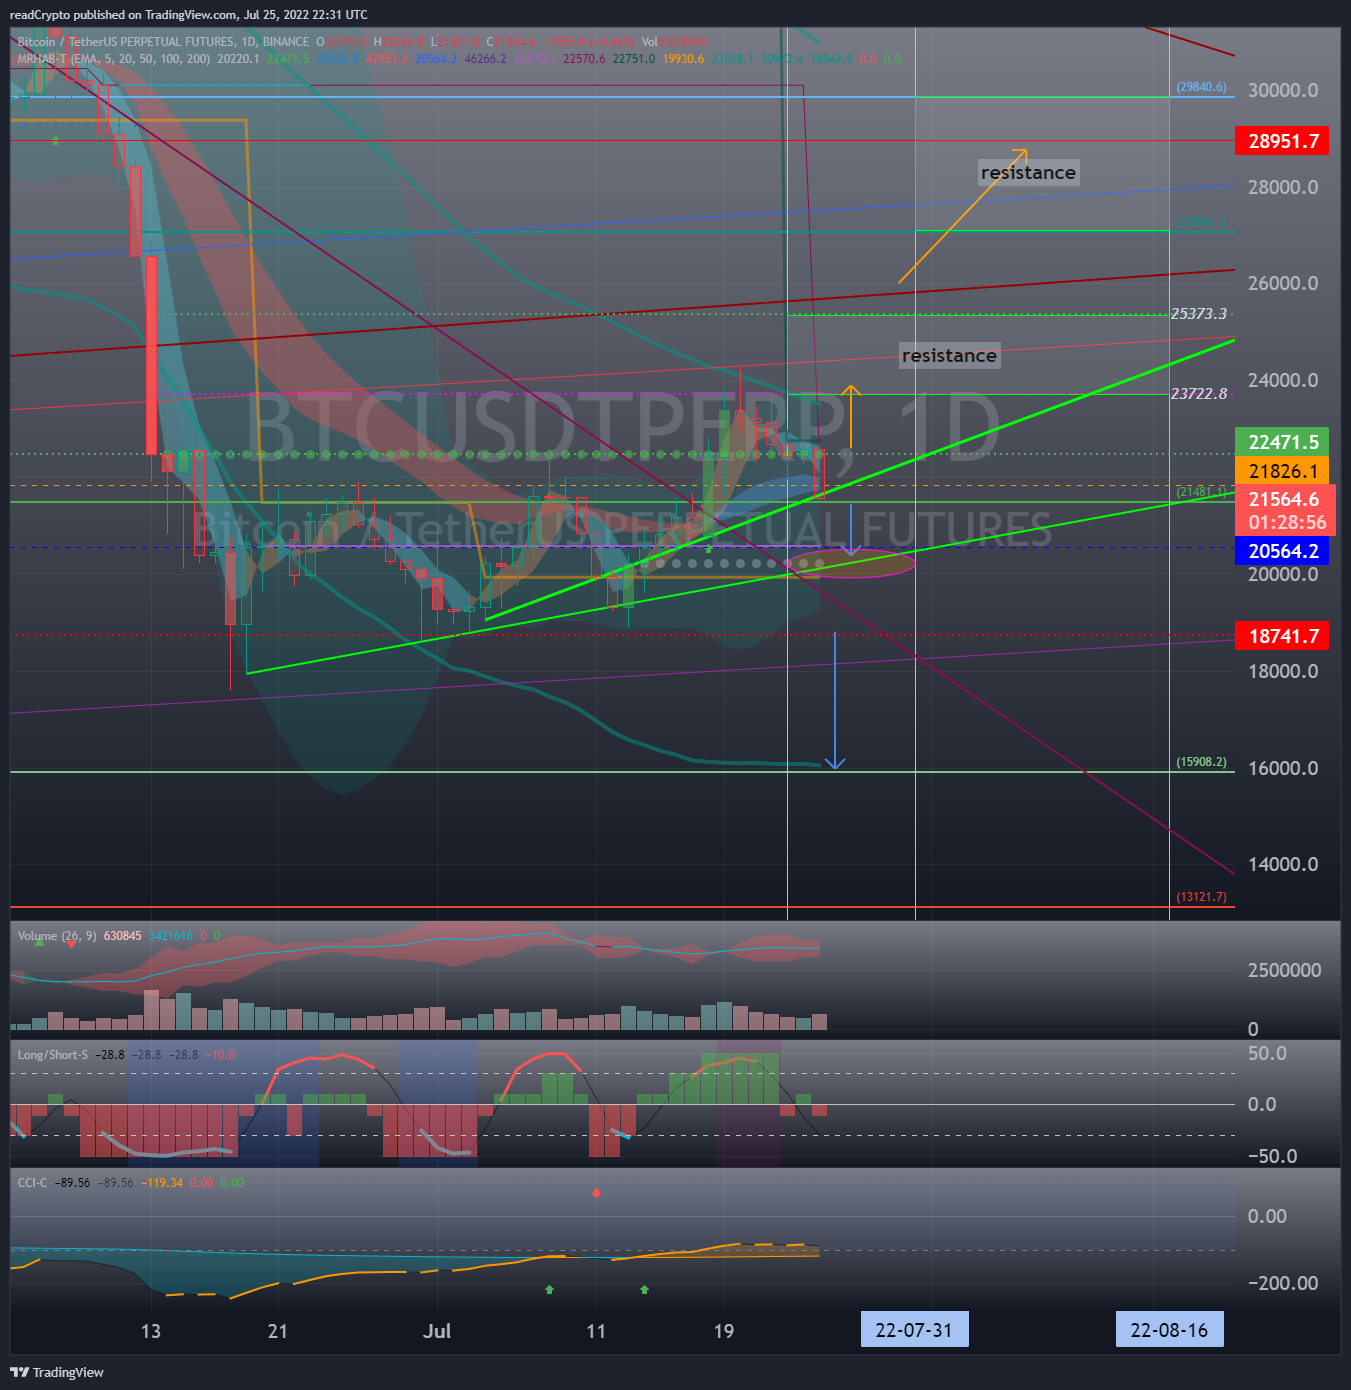Click the 23722.8 level label
The image size is (1351, 1390).
coord(1199,394)
